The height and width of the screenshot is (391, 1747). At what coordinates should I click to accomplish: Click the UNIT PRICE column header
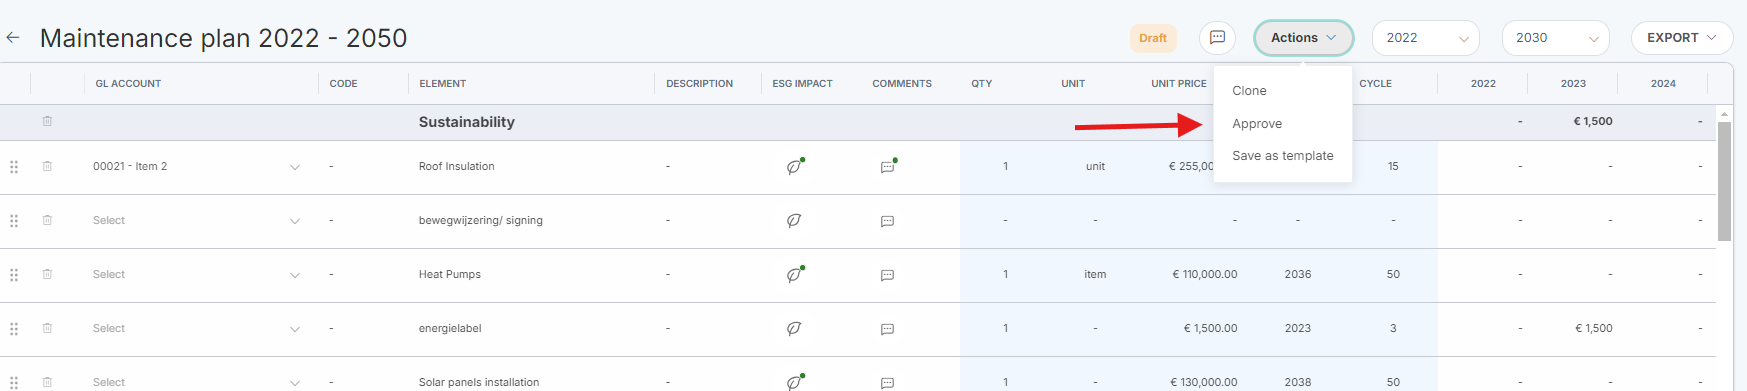point(1179,84)
